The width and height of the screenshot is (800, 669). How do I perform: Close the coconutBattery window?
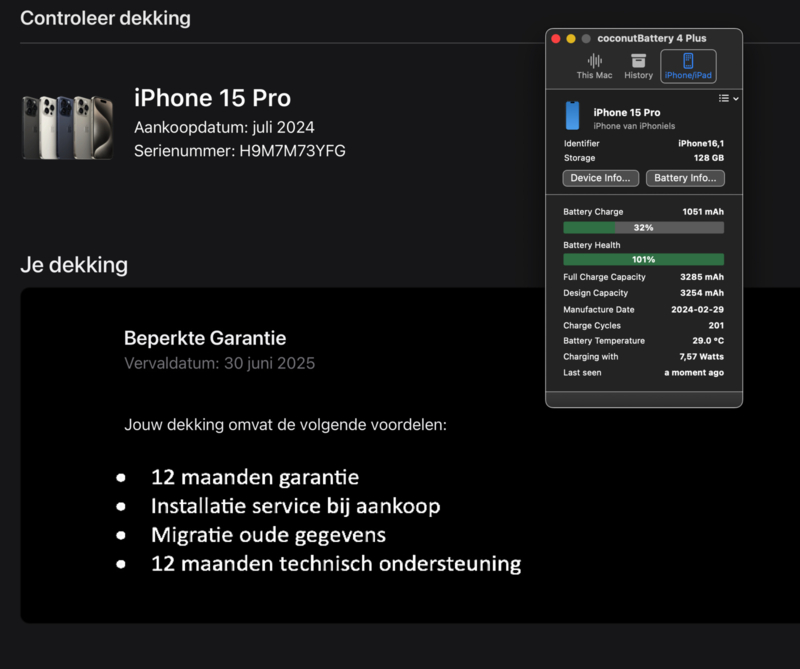556,39
